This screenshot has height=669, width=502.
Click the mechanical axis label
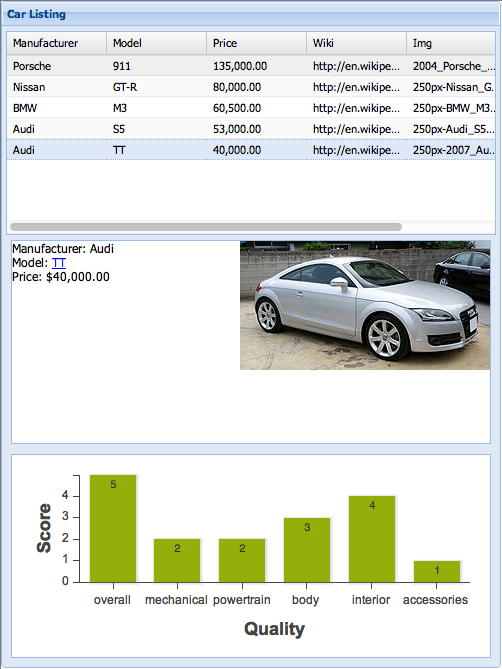176,600
